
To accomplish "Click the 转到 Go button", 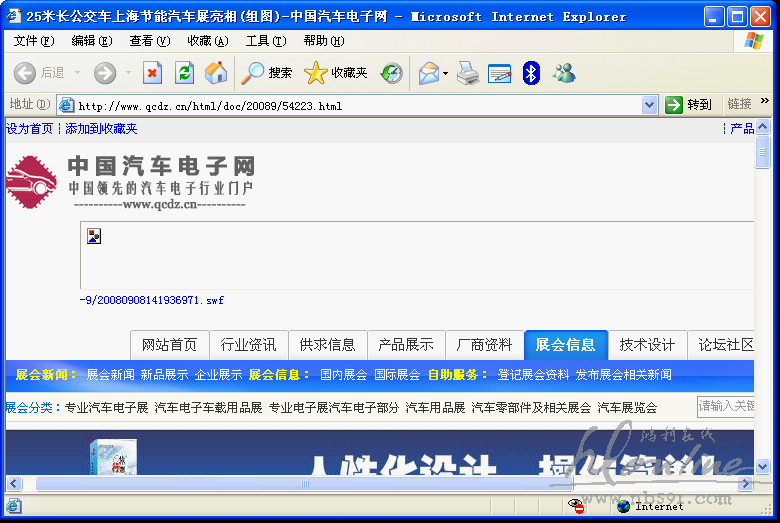I will 688,105.
